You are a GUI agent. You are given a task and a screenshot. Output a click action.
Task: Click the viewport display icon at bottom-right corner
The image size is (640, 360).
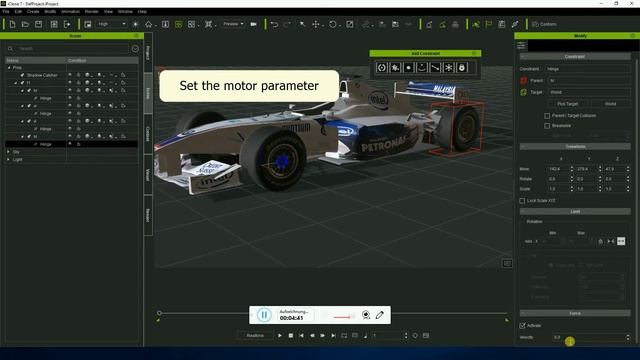507,264
